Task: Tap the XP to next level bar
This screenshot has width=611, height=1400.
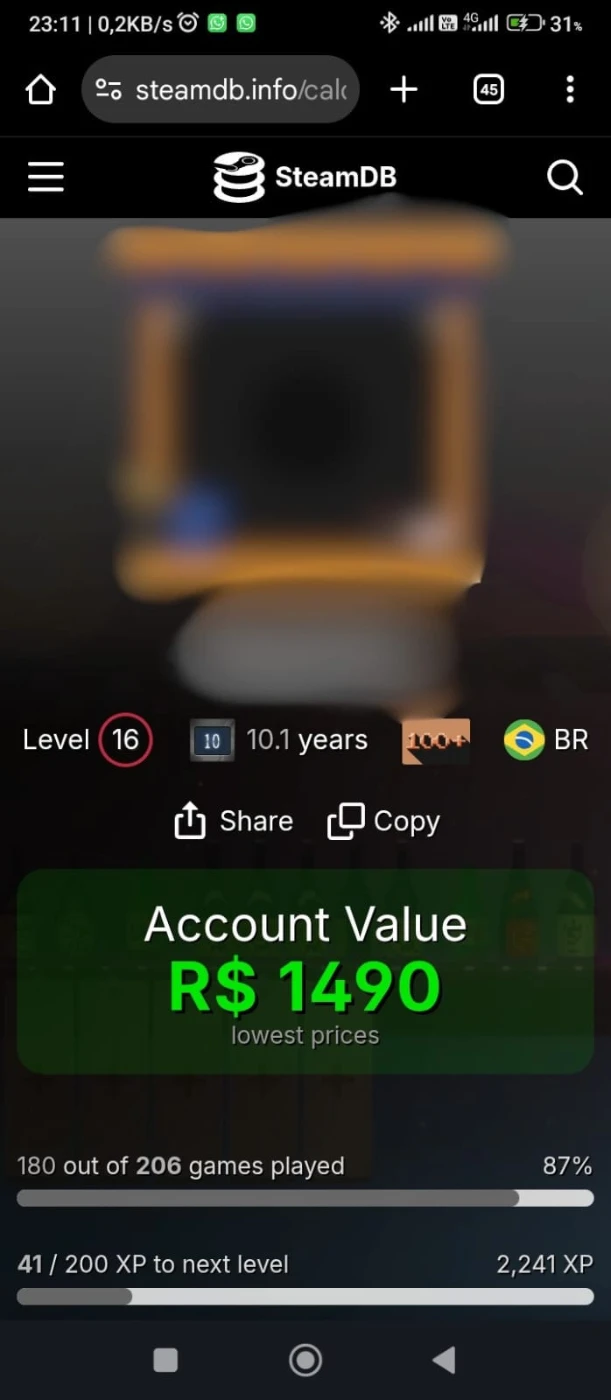Action: tap(305, 1296)
